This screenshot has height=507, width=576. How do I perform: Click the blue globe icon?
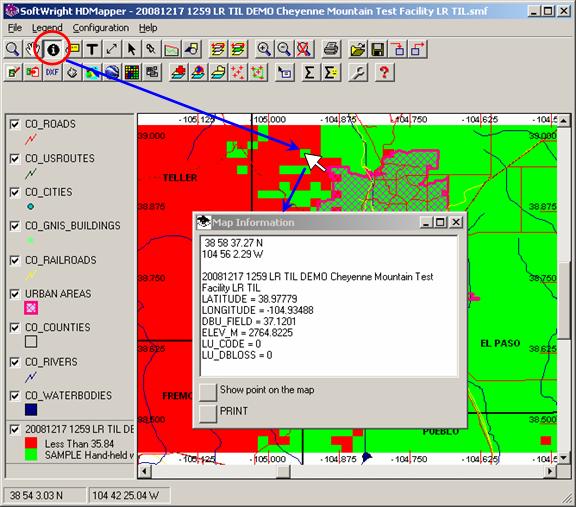coord(112,72)
